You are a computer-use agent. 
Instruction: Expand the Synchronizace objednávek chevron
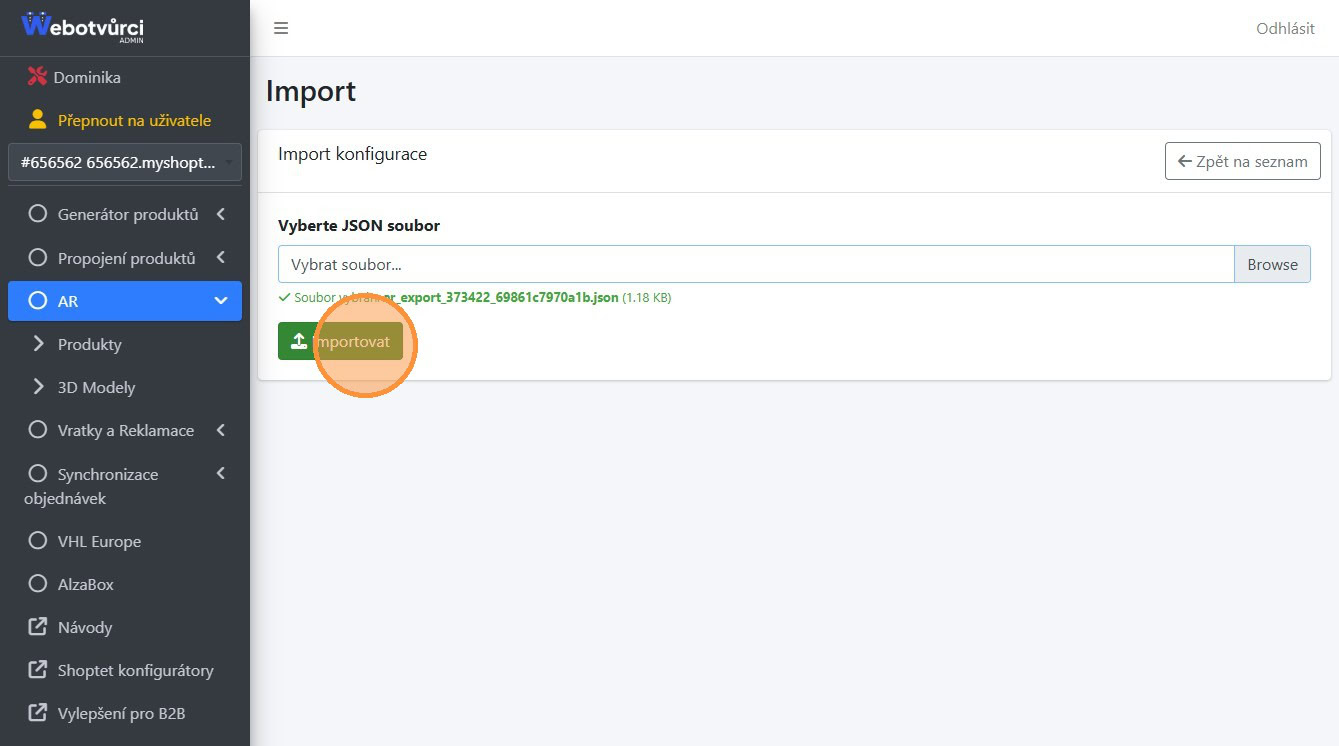click(x=221, y=473)
